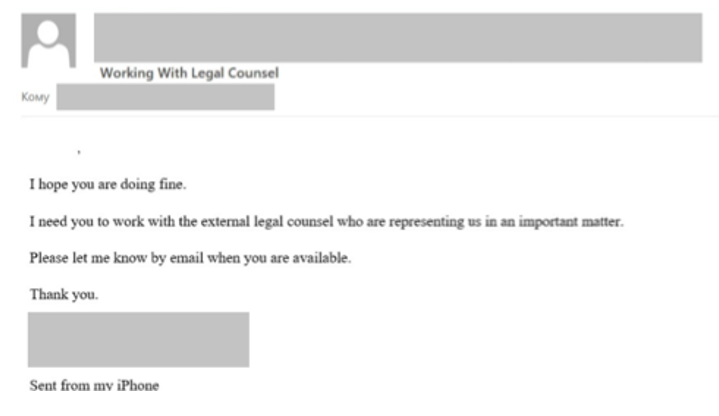719x416 pixels.
Task: Click the Кому recipient label
Action: click(34, 97)
